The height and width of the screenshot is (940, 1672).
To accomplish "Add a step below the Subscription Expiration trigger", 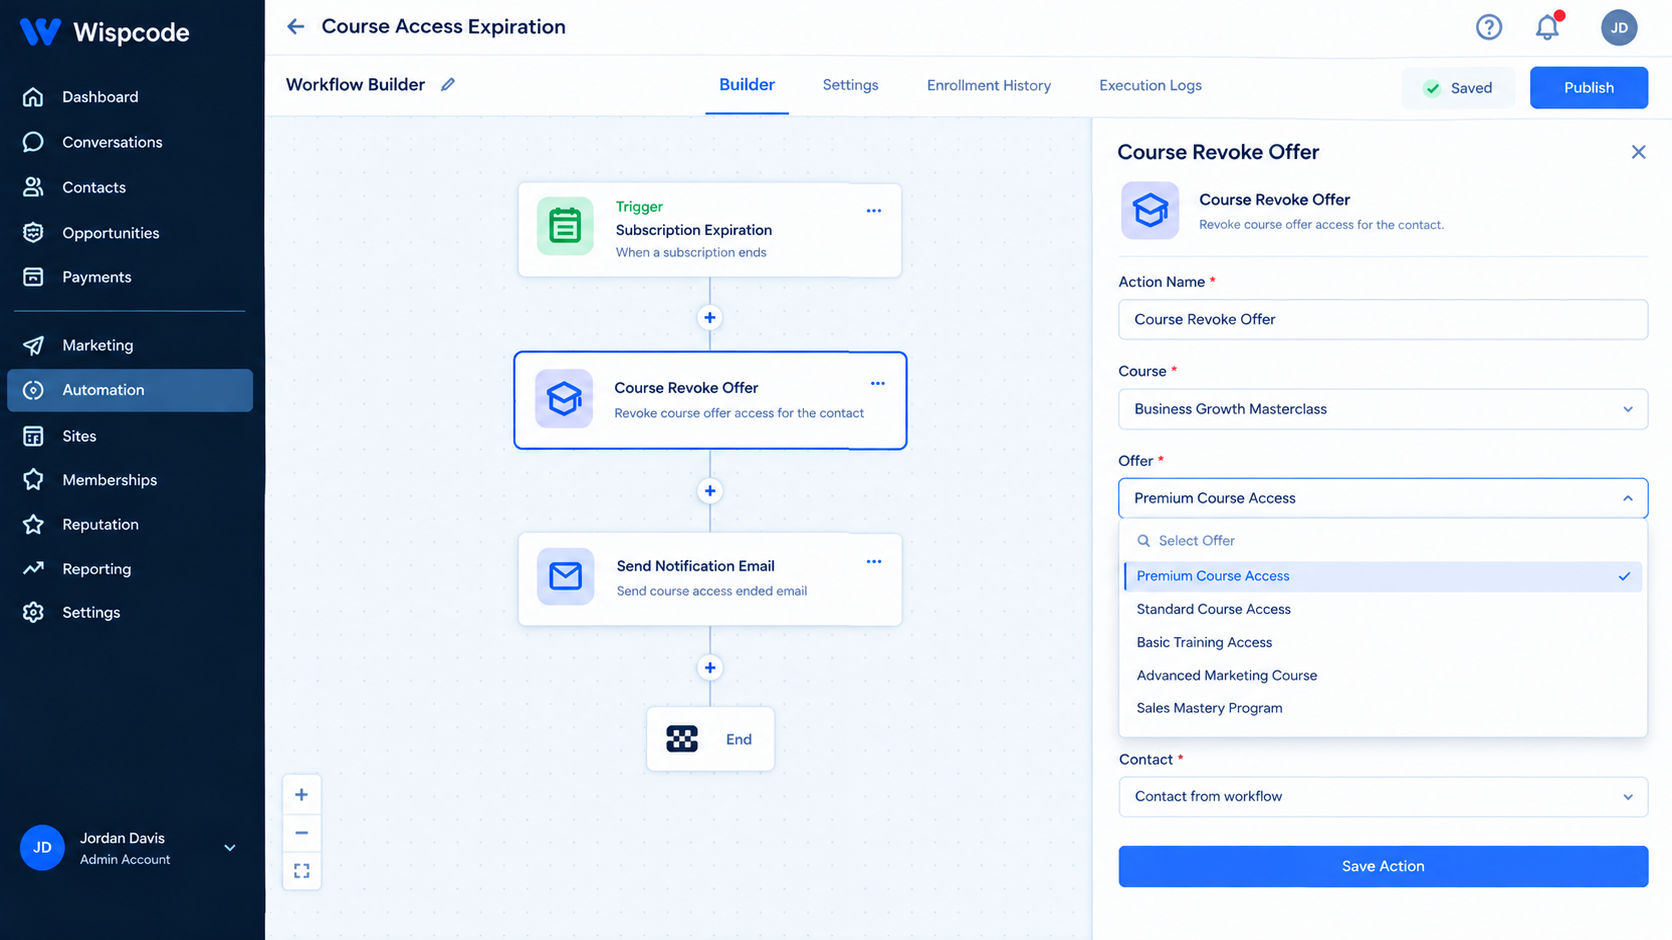I will pyautogui.click(x=709, y=318).
